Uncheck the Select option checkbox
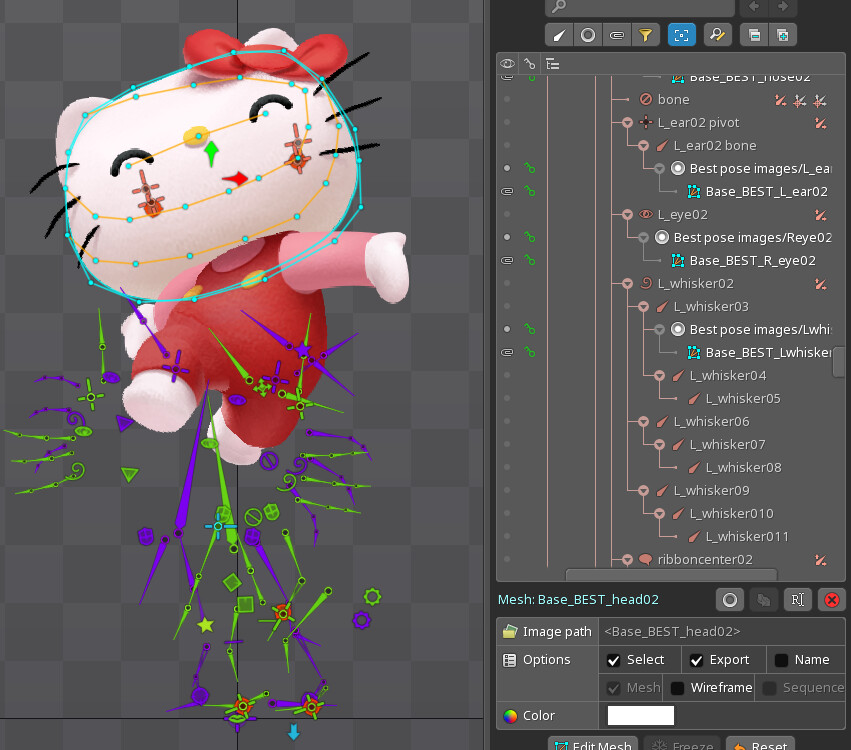This screenshot has height=750, width=851. point(613,660)
